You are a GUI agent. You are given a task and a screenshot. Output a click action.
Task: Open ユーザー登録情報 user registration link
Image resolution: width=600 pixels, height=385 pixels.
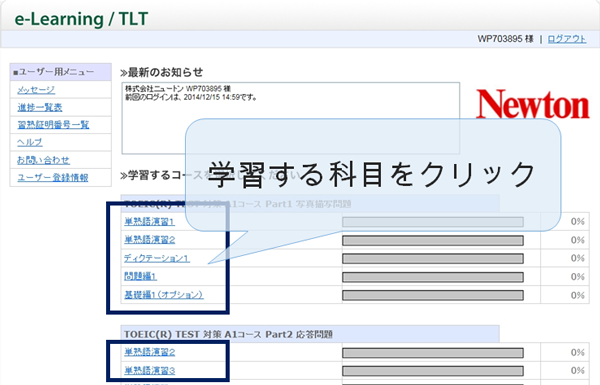pos(53,178)
